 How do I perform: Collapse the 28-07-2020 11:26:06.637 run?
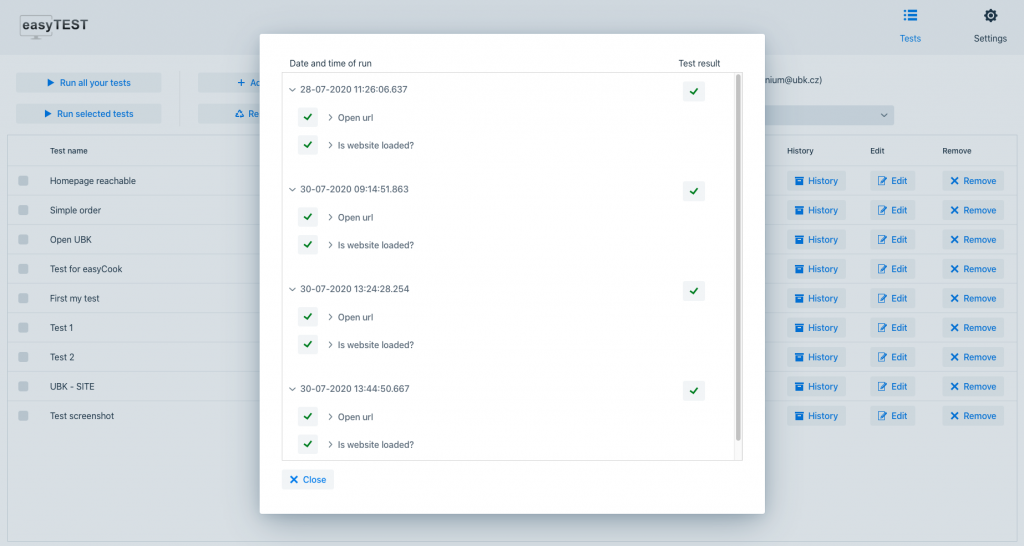click(293, 89)
